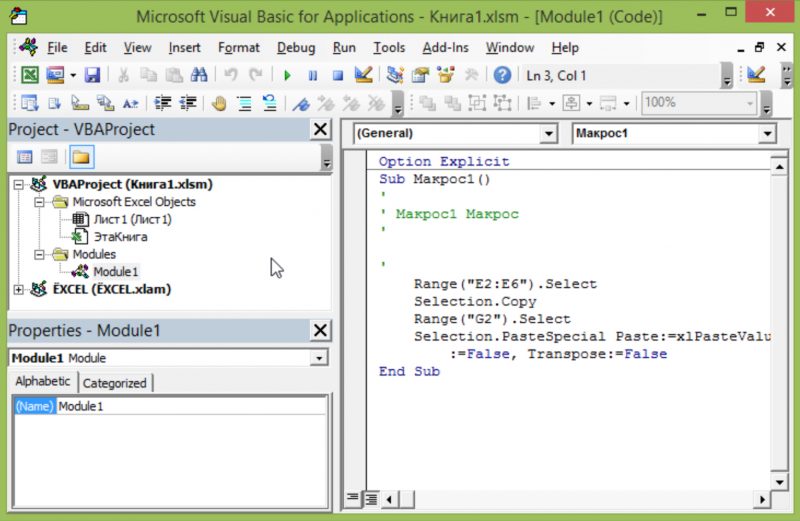
Task: Open the Help menu
Action: click(565, 47)
